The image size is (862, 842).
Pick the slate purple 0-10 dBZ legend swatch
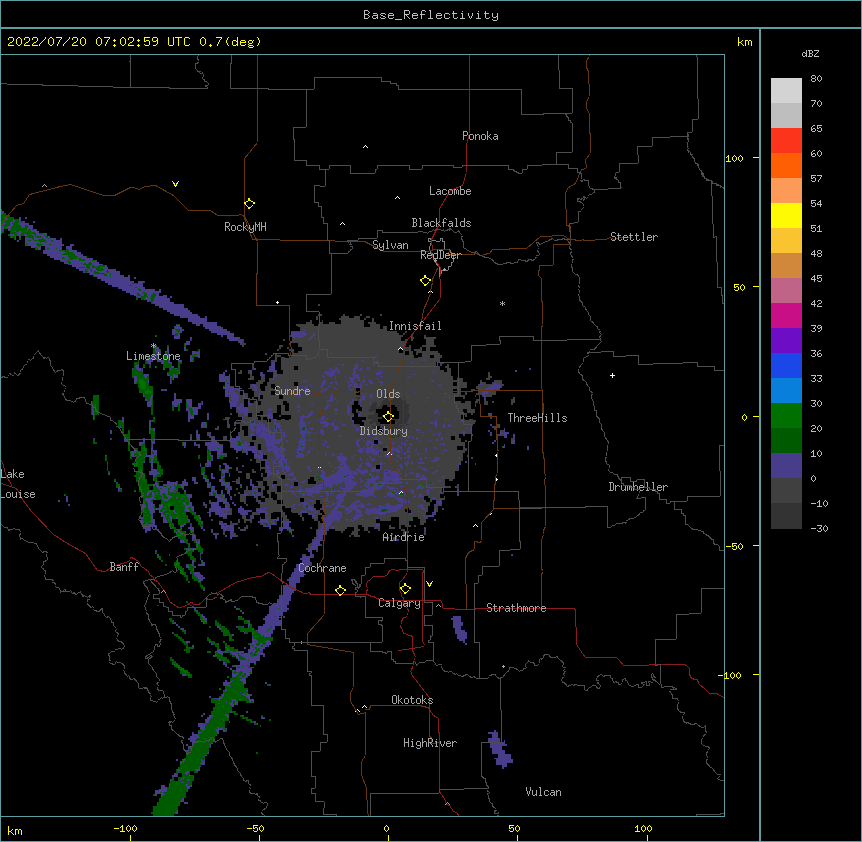pyautogui.click(x=786, y=466)
